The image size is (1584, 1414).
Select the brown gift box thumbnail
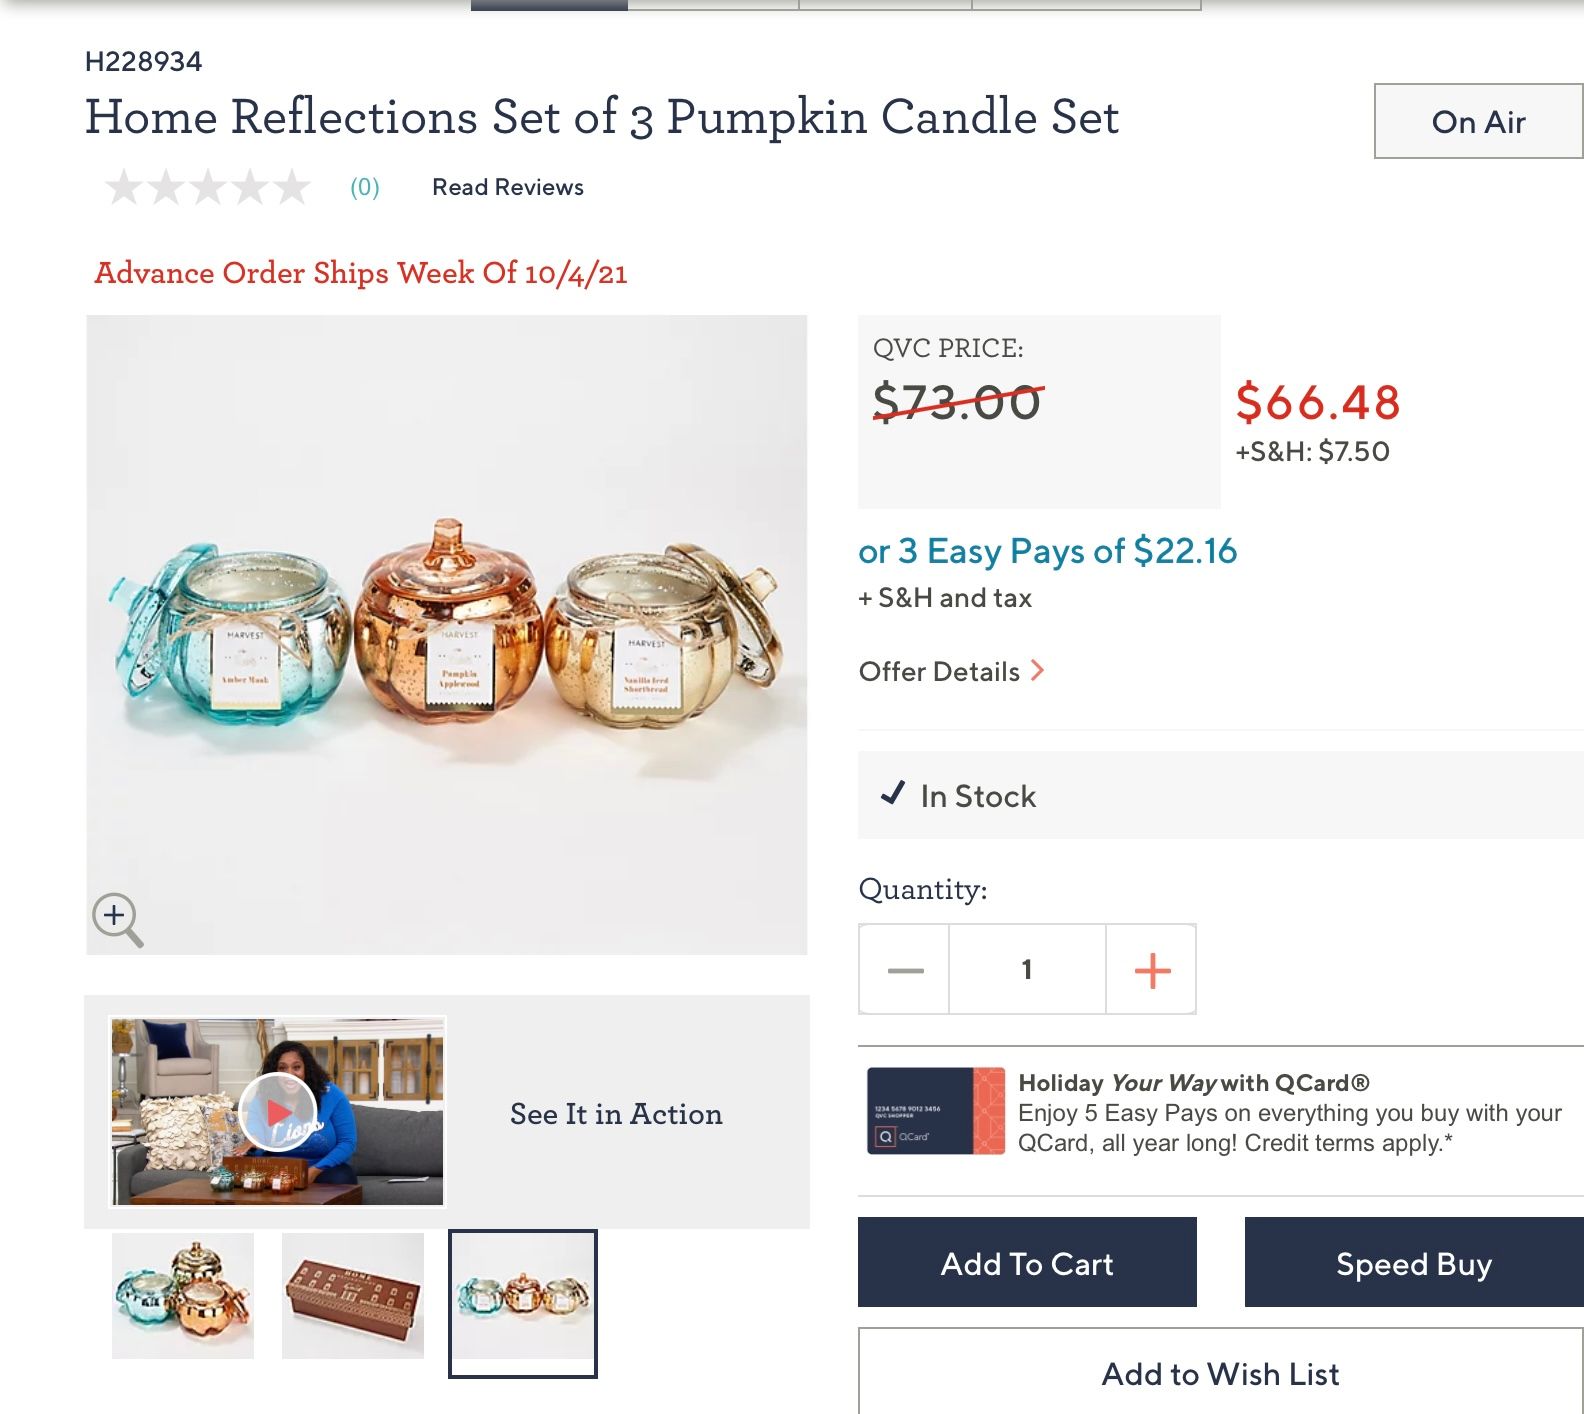[x=353, y=1296]
